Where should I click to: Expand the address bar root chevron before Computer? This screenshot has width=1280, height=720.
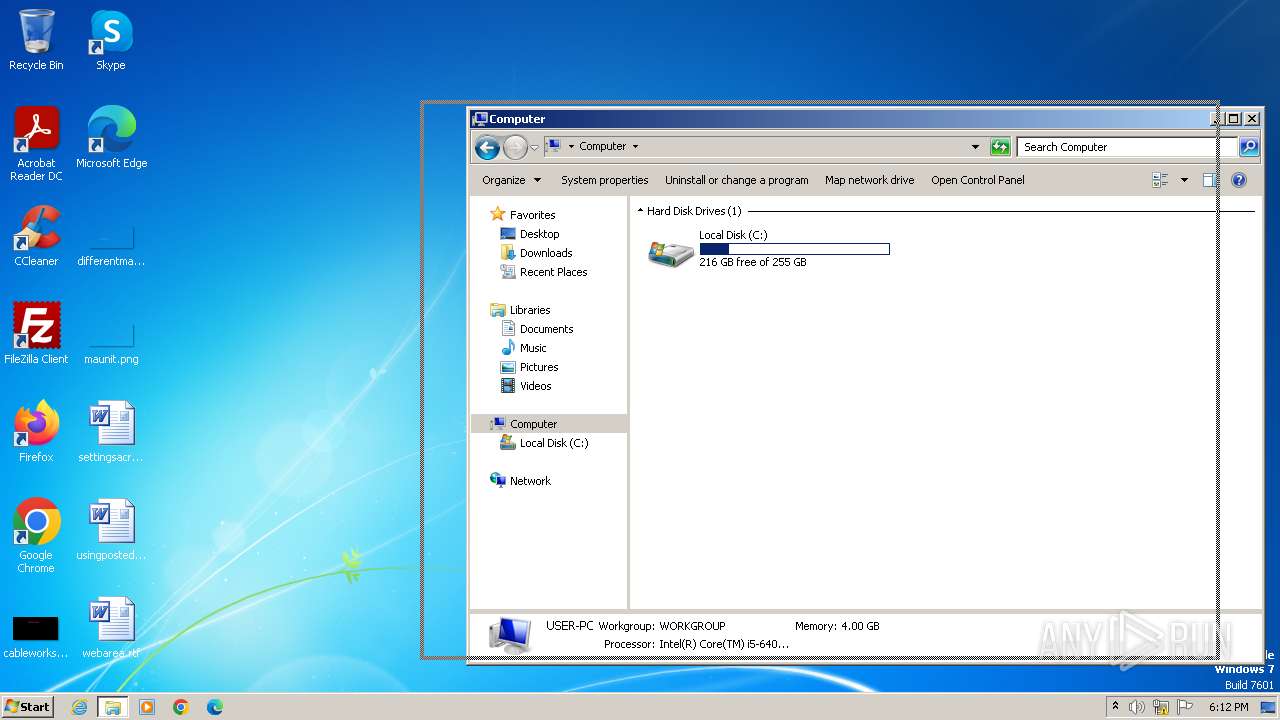coord(571,146)
